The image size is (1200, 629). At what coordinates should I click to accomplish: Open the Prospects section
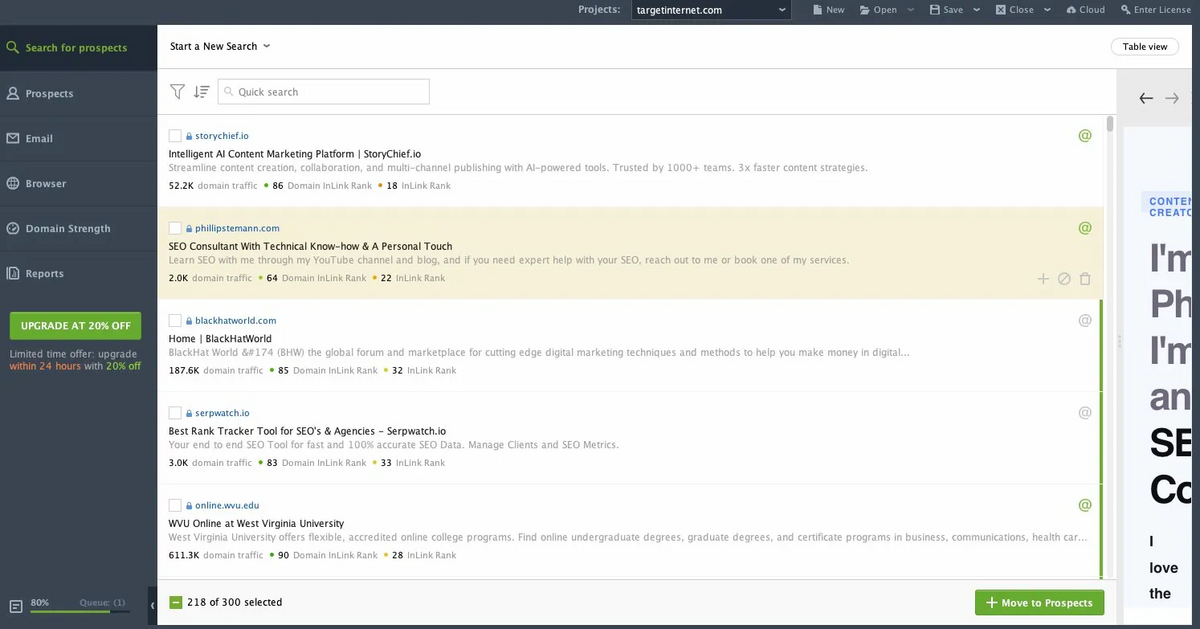[78, 93]
